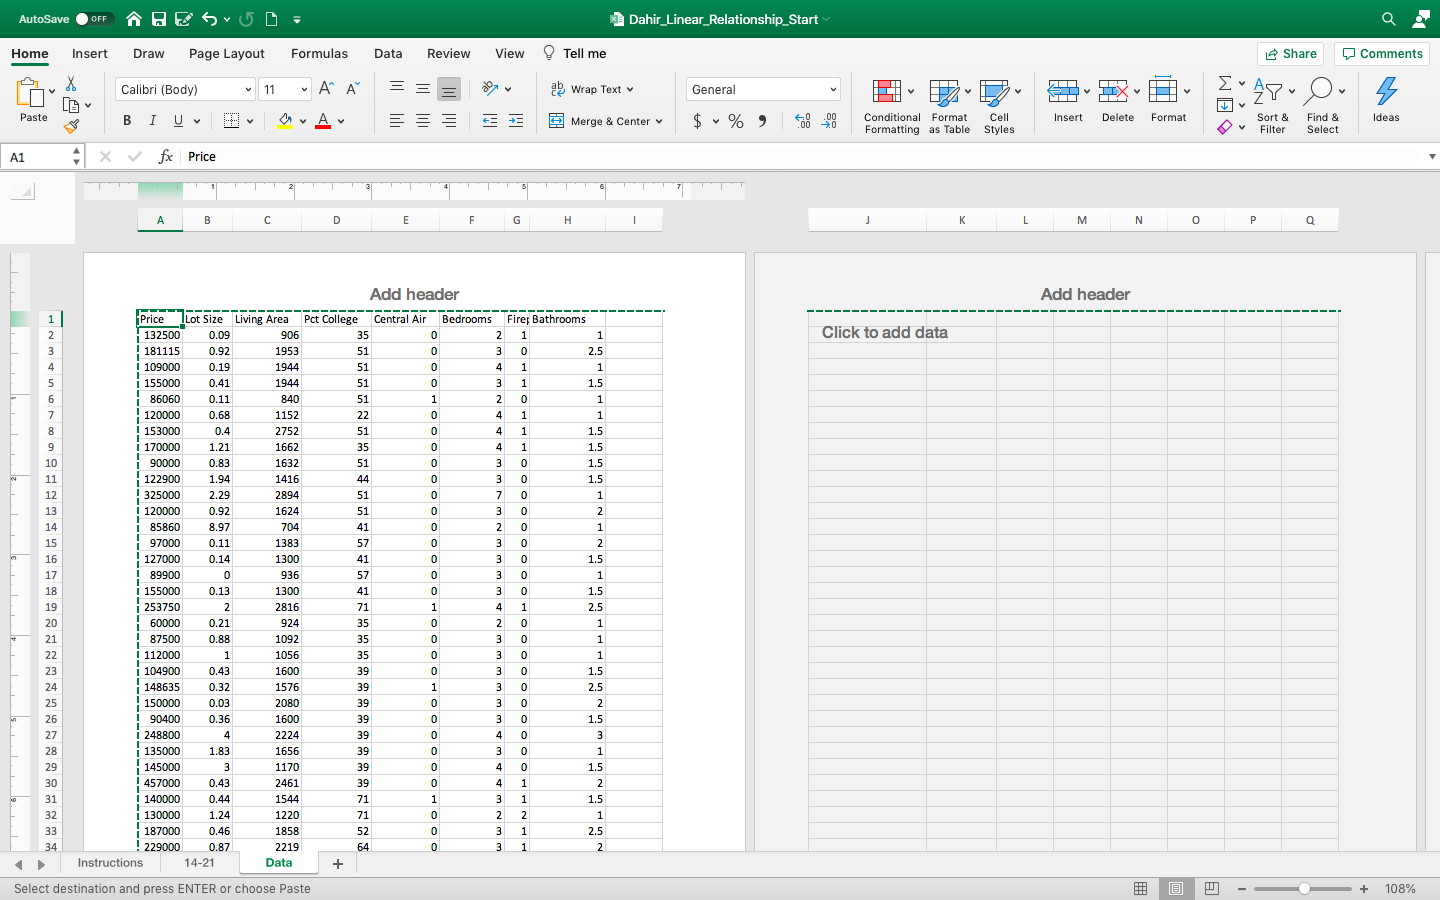The height and width of the screenshot is (900, 1440).
Task: Click the Home icon in title bar
Action: (134, 19)
